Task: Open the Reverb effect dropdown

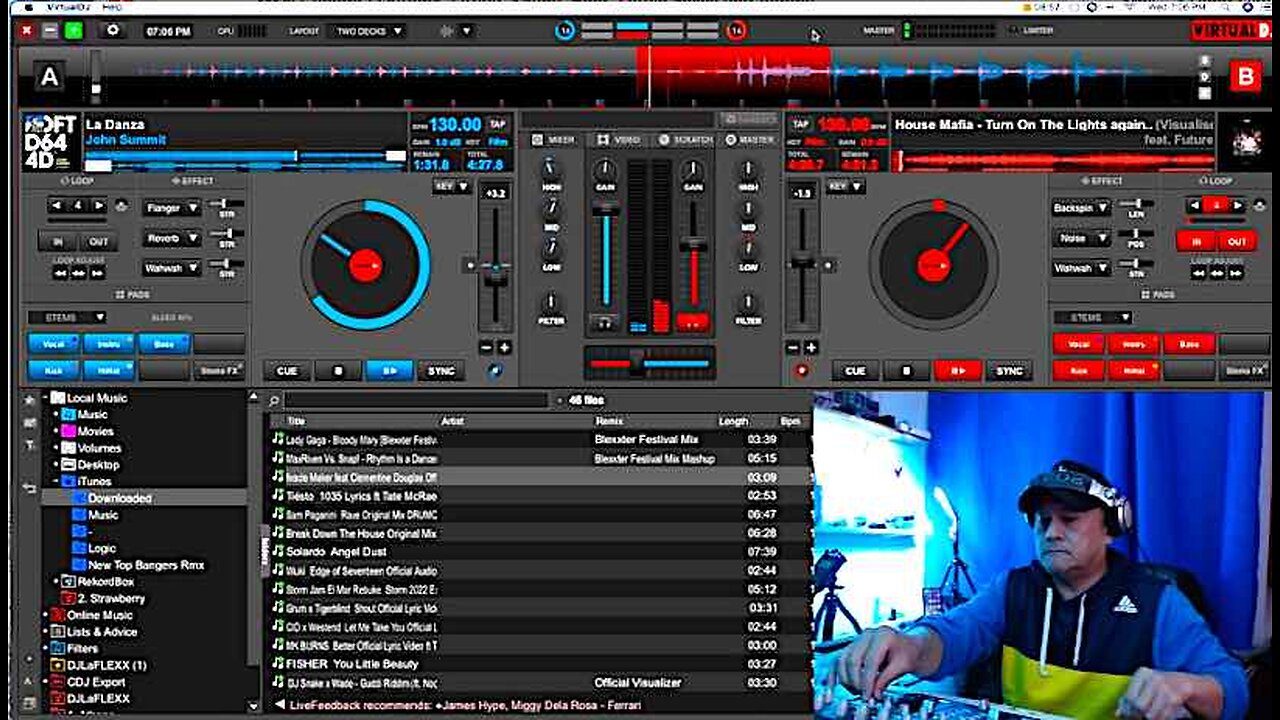Action: tap(172, 239)
